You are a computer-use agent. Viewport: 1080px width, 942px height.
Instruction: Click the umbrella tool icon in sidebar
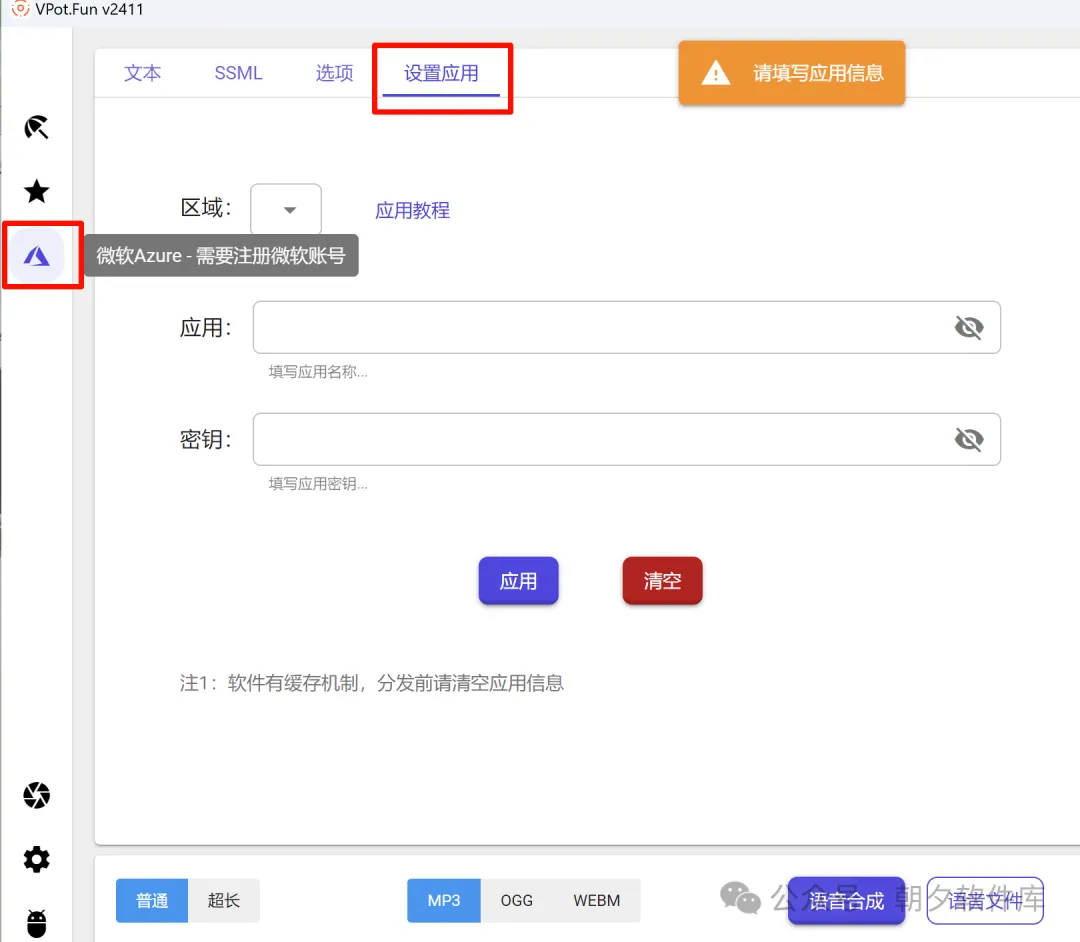click(36, 127)
